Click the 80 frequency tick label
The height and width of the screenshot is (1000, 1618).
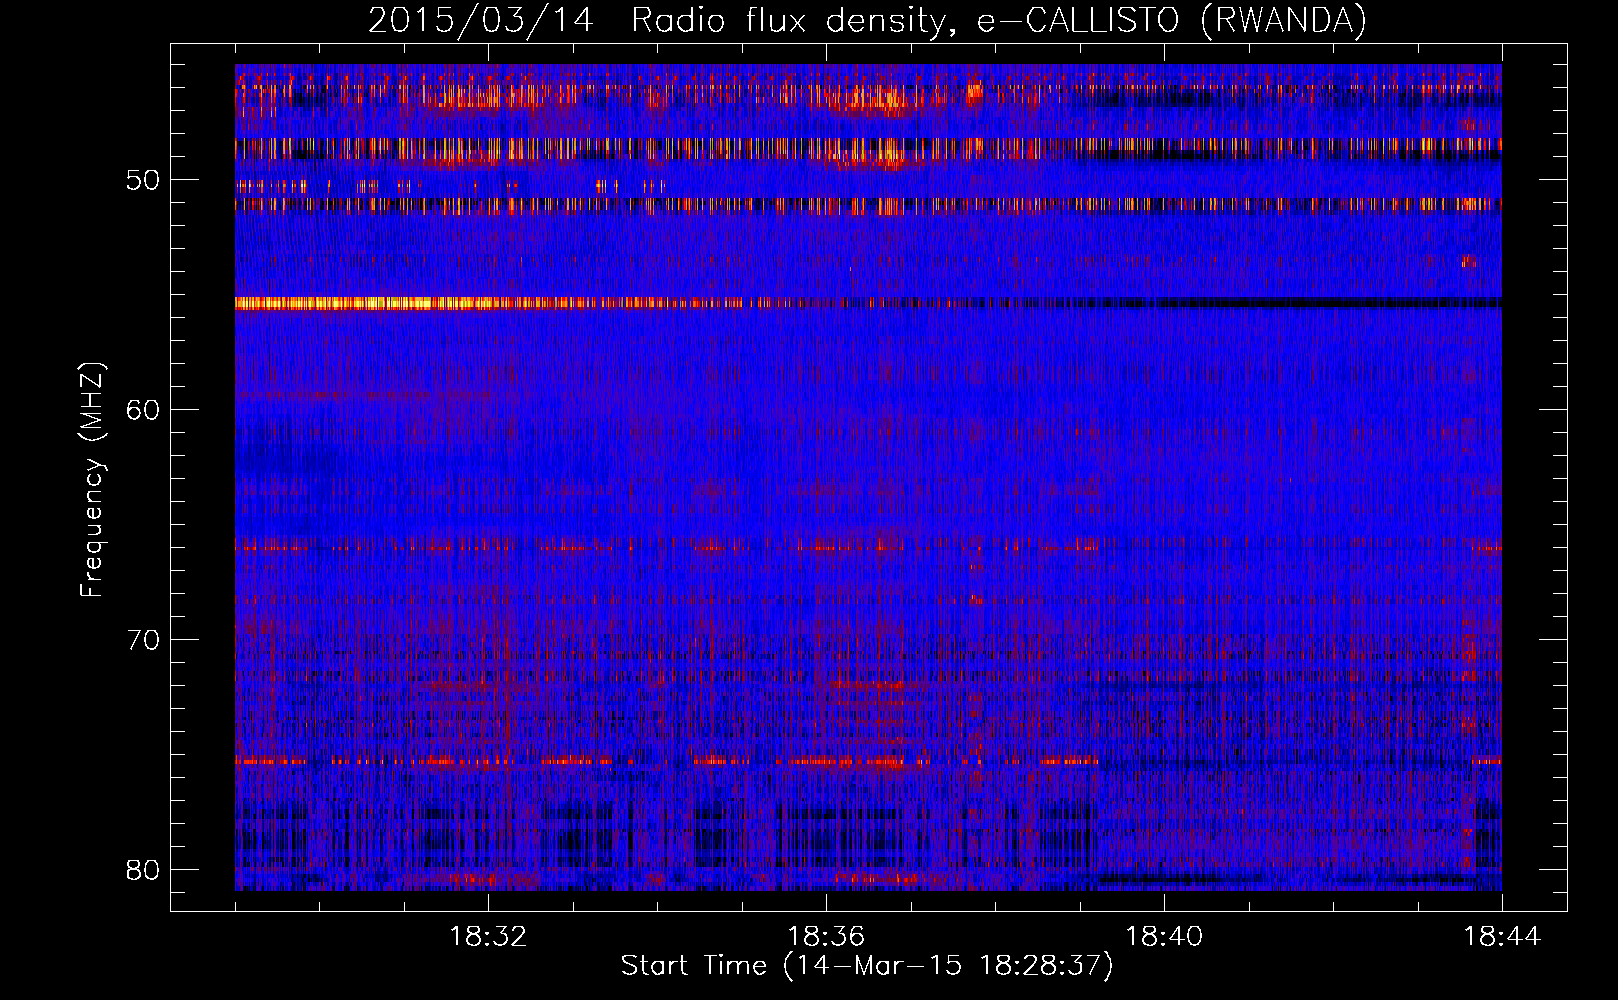pos(143,870)
